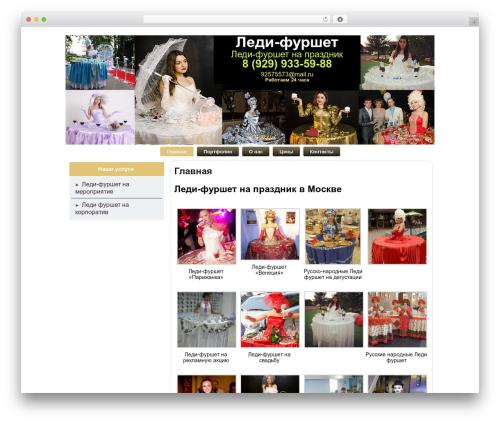Open a new tab with the plus button

coord(474,22)
